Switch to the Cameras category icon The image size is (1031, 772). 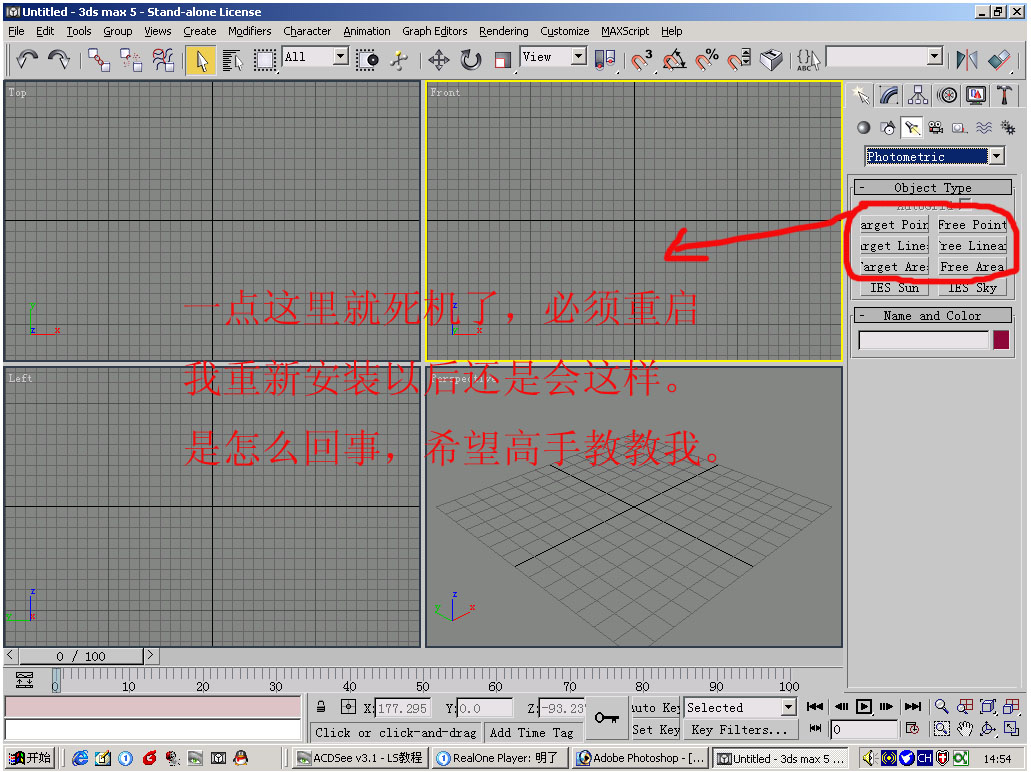click(935, 127)
